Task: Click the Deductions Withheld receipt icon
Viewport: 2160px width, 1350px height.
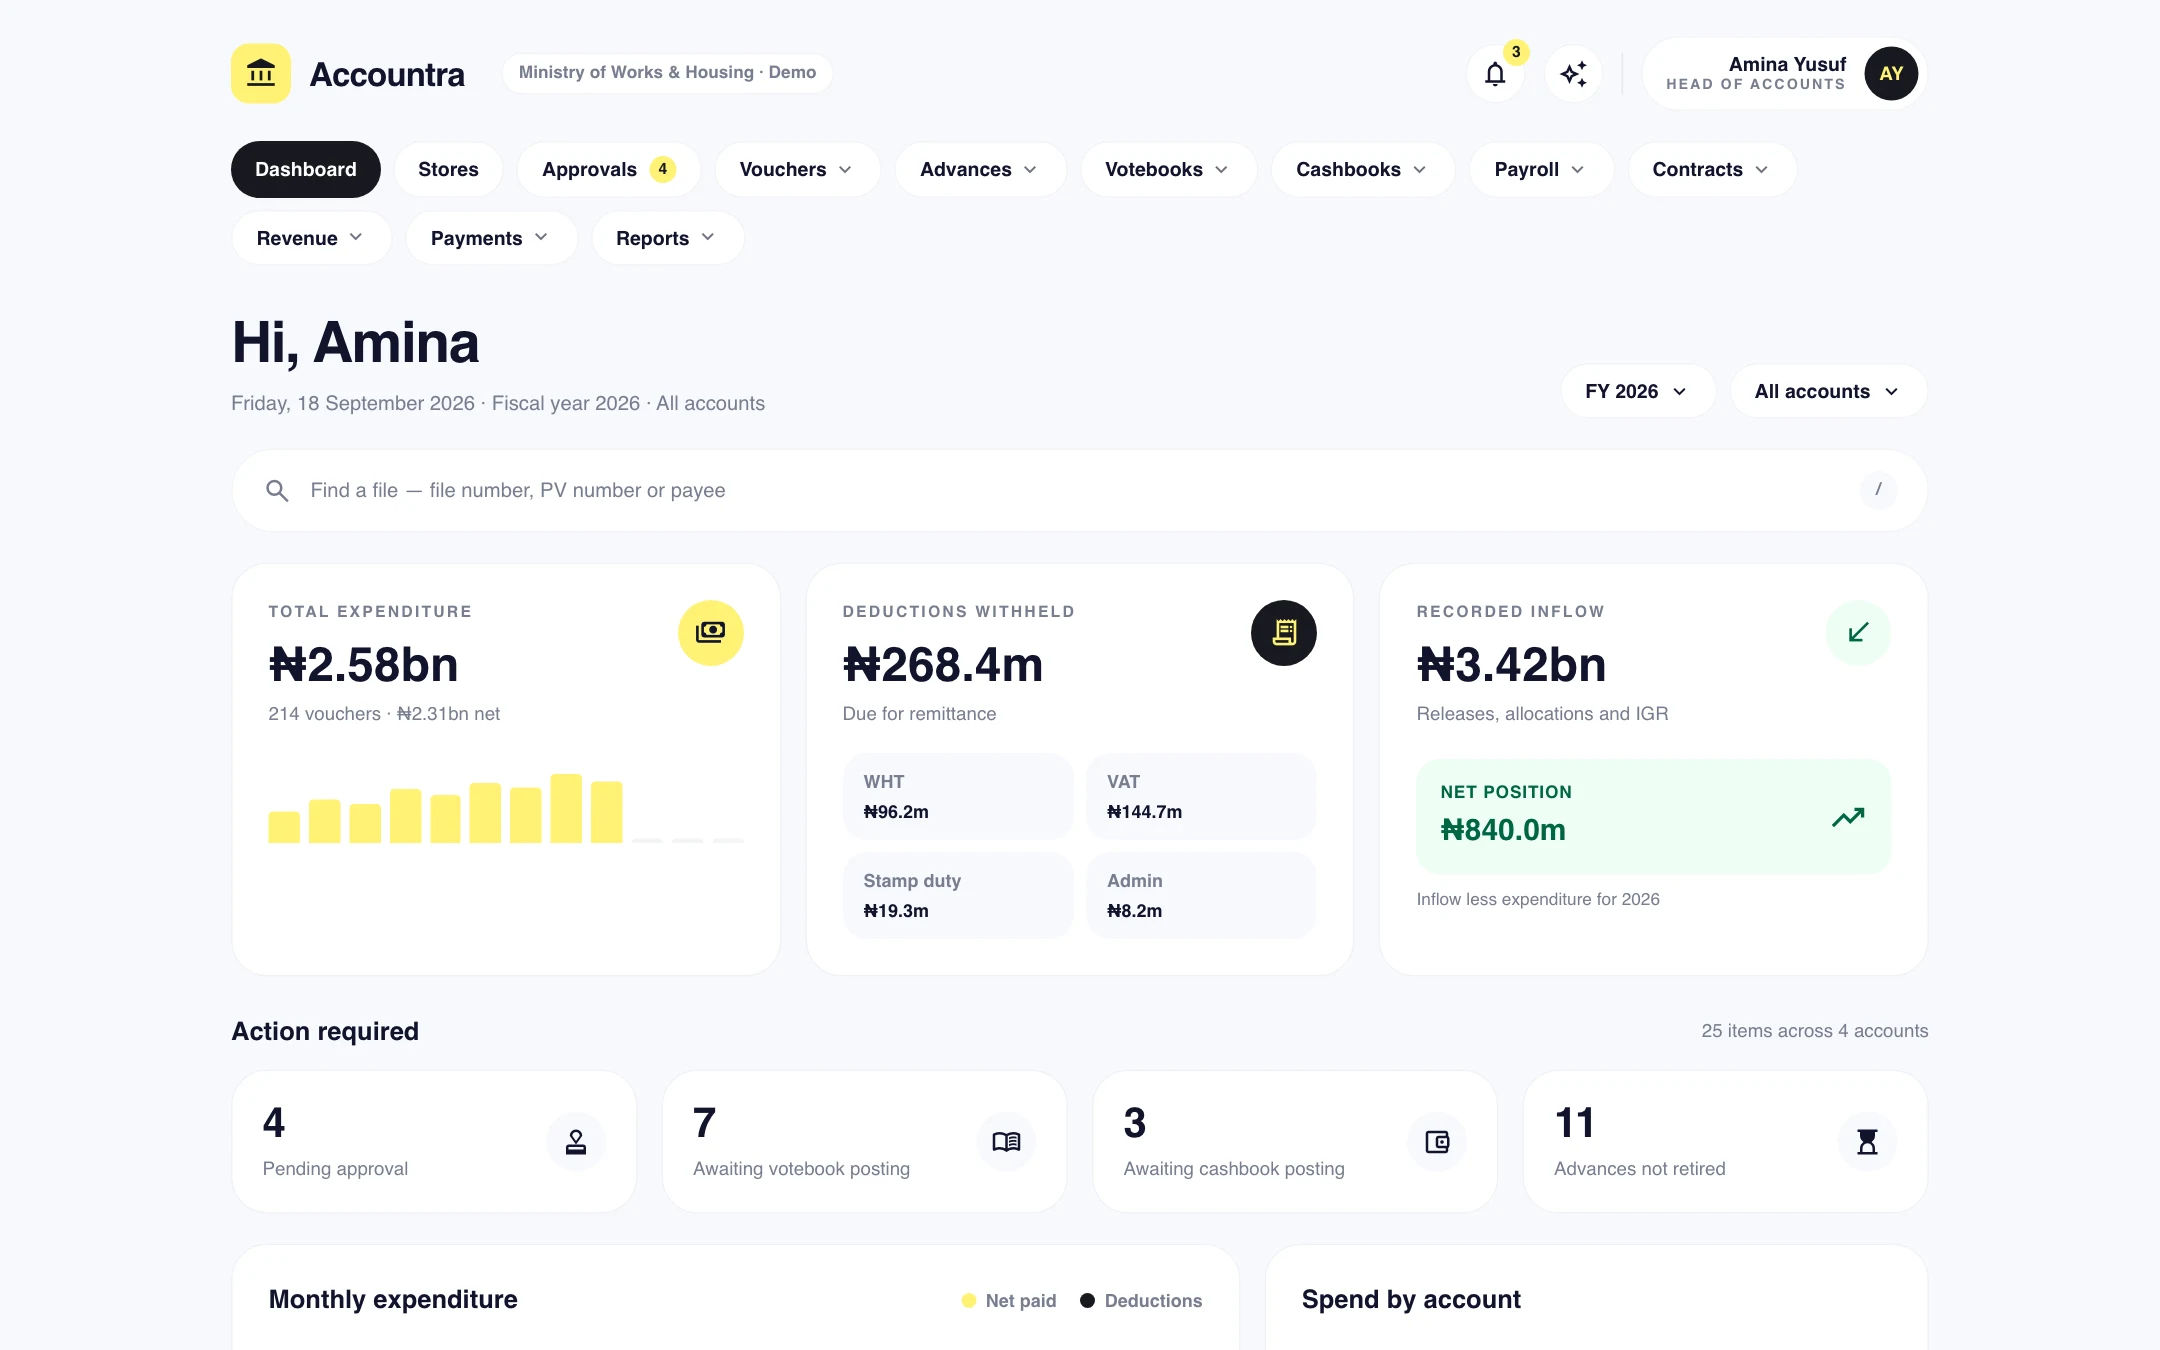Action: pyautogui.click(x=1284, y=633)
